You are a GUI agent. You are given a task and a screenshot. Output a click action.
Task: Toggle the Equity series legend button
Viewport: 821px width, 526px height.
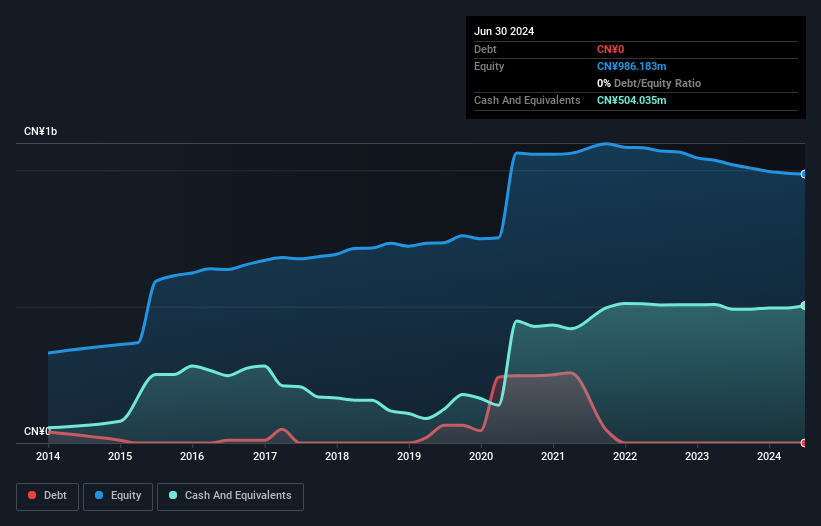[x=118, y=496]
